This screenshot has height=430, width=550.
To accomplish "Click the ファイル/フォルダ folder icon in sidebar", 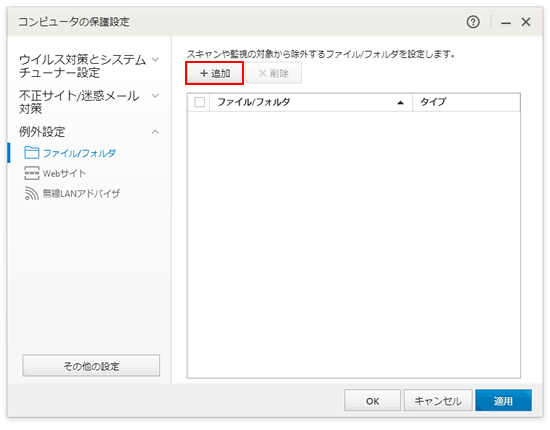I will pyautogui.click(x=31, y=153).
